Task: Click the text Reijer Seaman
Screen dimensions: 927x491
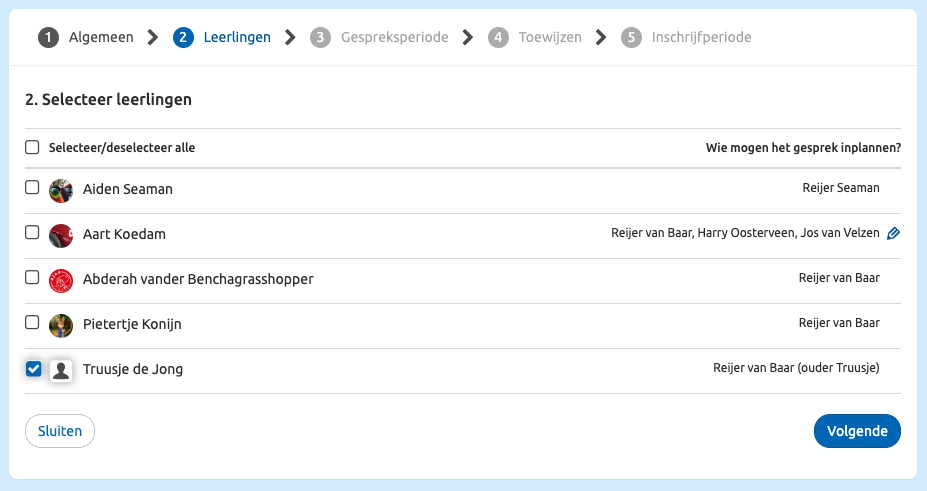Action: click(x=841, y=188)
